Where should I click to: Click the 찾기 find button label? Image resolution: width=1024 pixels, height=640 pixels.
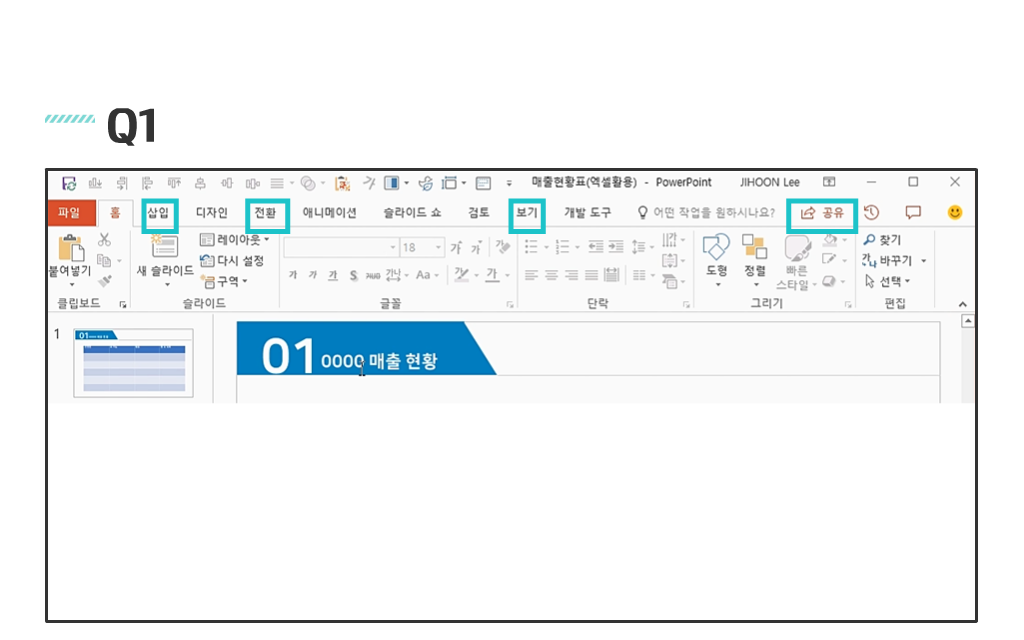click(x=890, y=240)
